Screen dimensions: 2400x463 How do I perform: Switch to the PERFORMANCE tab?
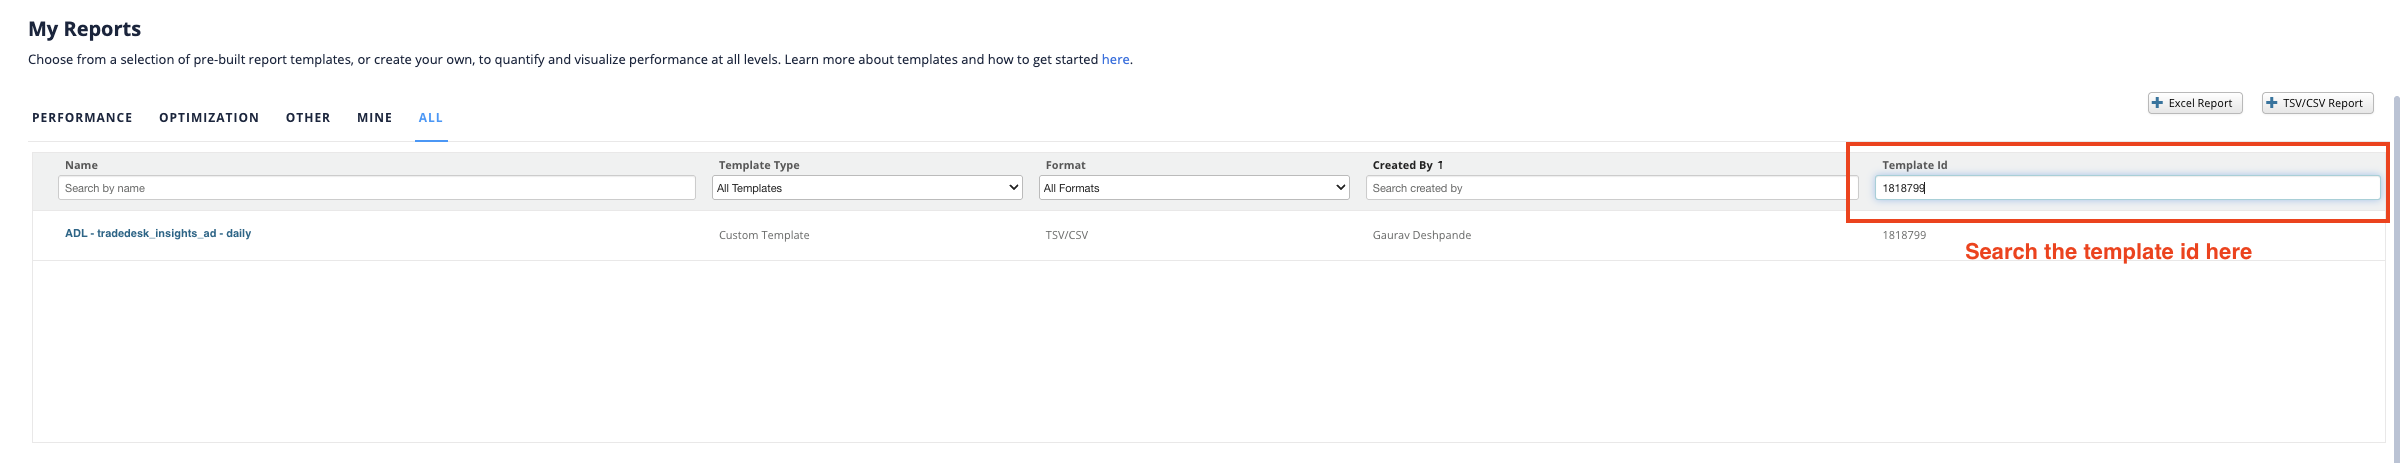click(82, 118)
